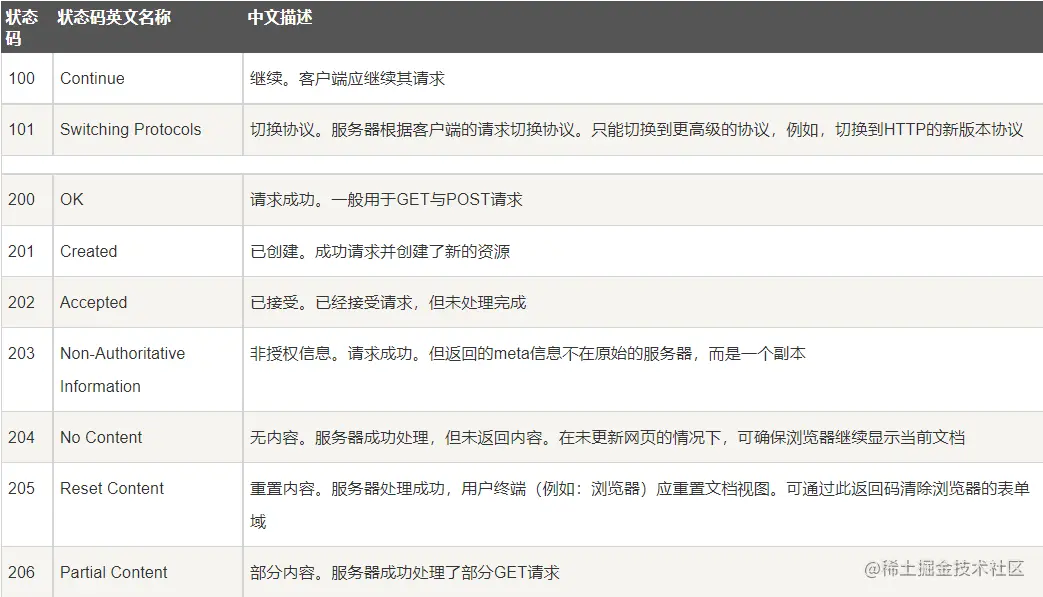Image resolution: width=1043 pixels, height=597 pixels.
Task: Click description 部分内容。服务器成功处理了部分GET请求
Action: (x=405, y=572)
